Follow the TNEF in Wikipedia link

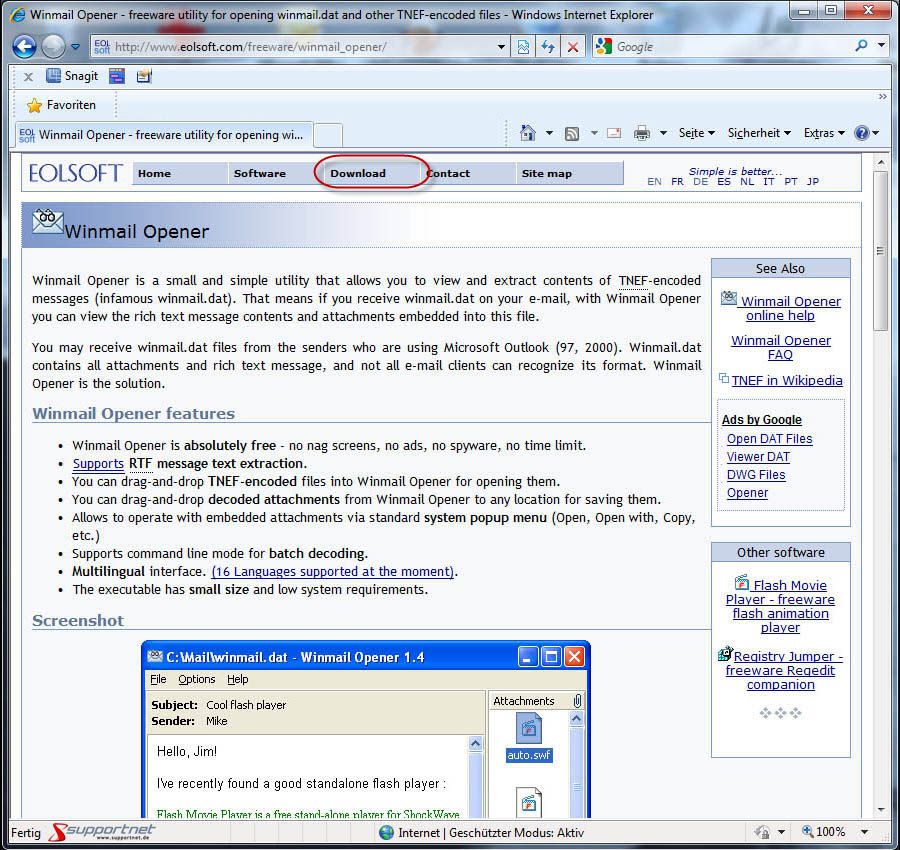click(786, 380)
